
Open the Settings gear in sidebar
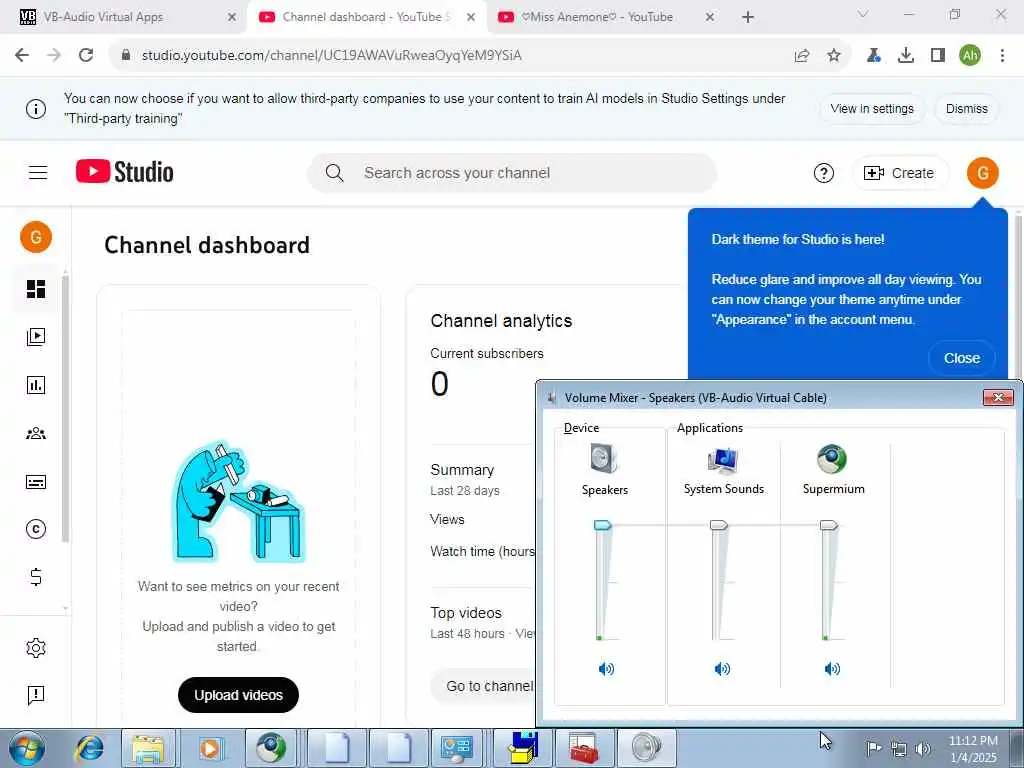click(x=36, y=647)
